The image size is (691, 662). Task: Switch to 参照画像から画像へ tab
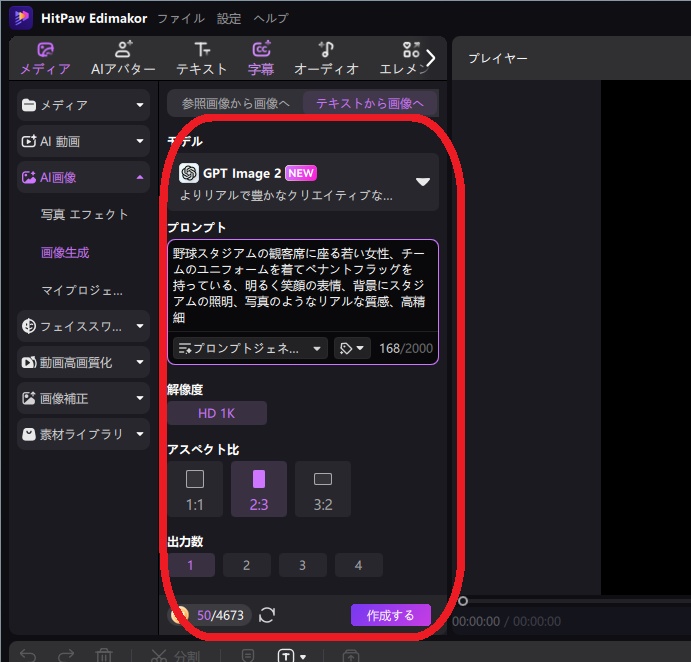(236, 104)
